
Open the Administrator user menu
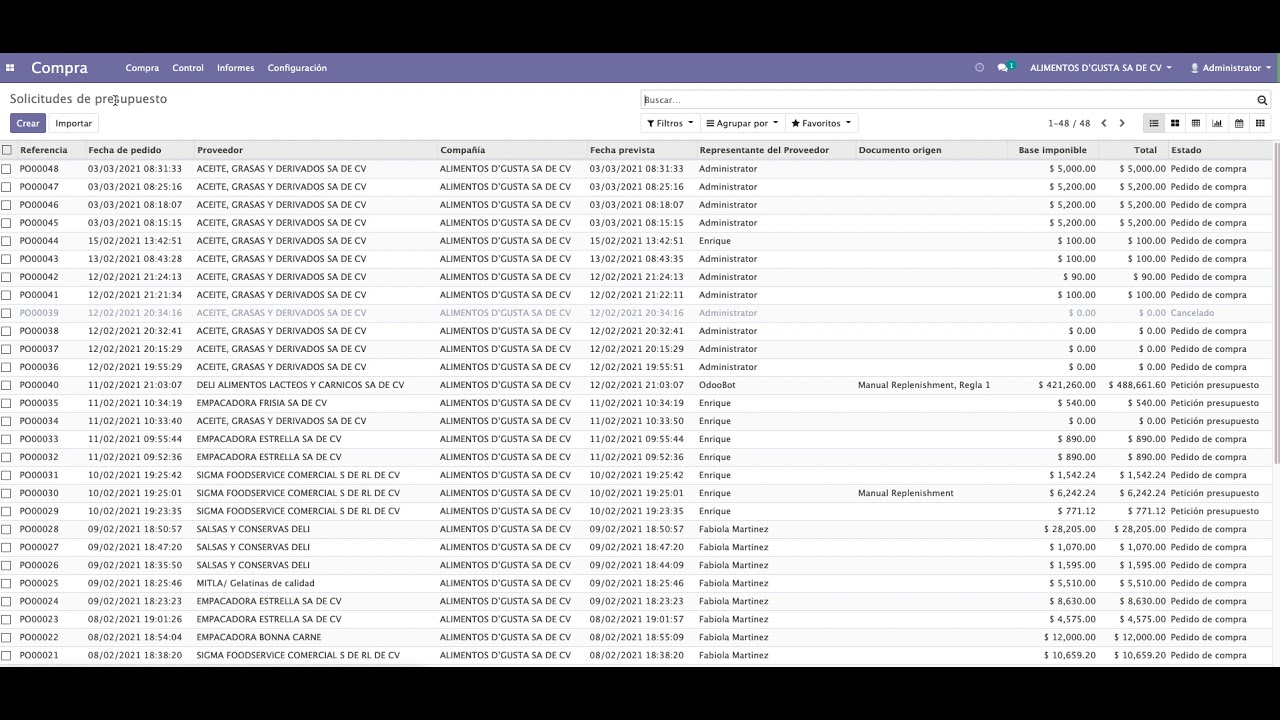(1230, 68)
